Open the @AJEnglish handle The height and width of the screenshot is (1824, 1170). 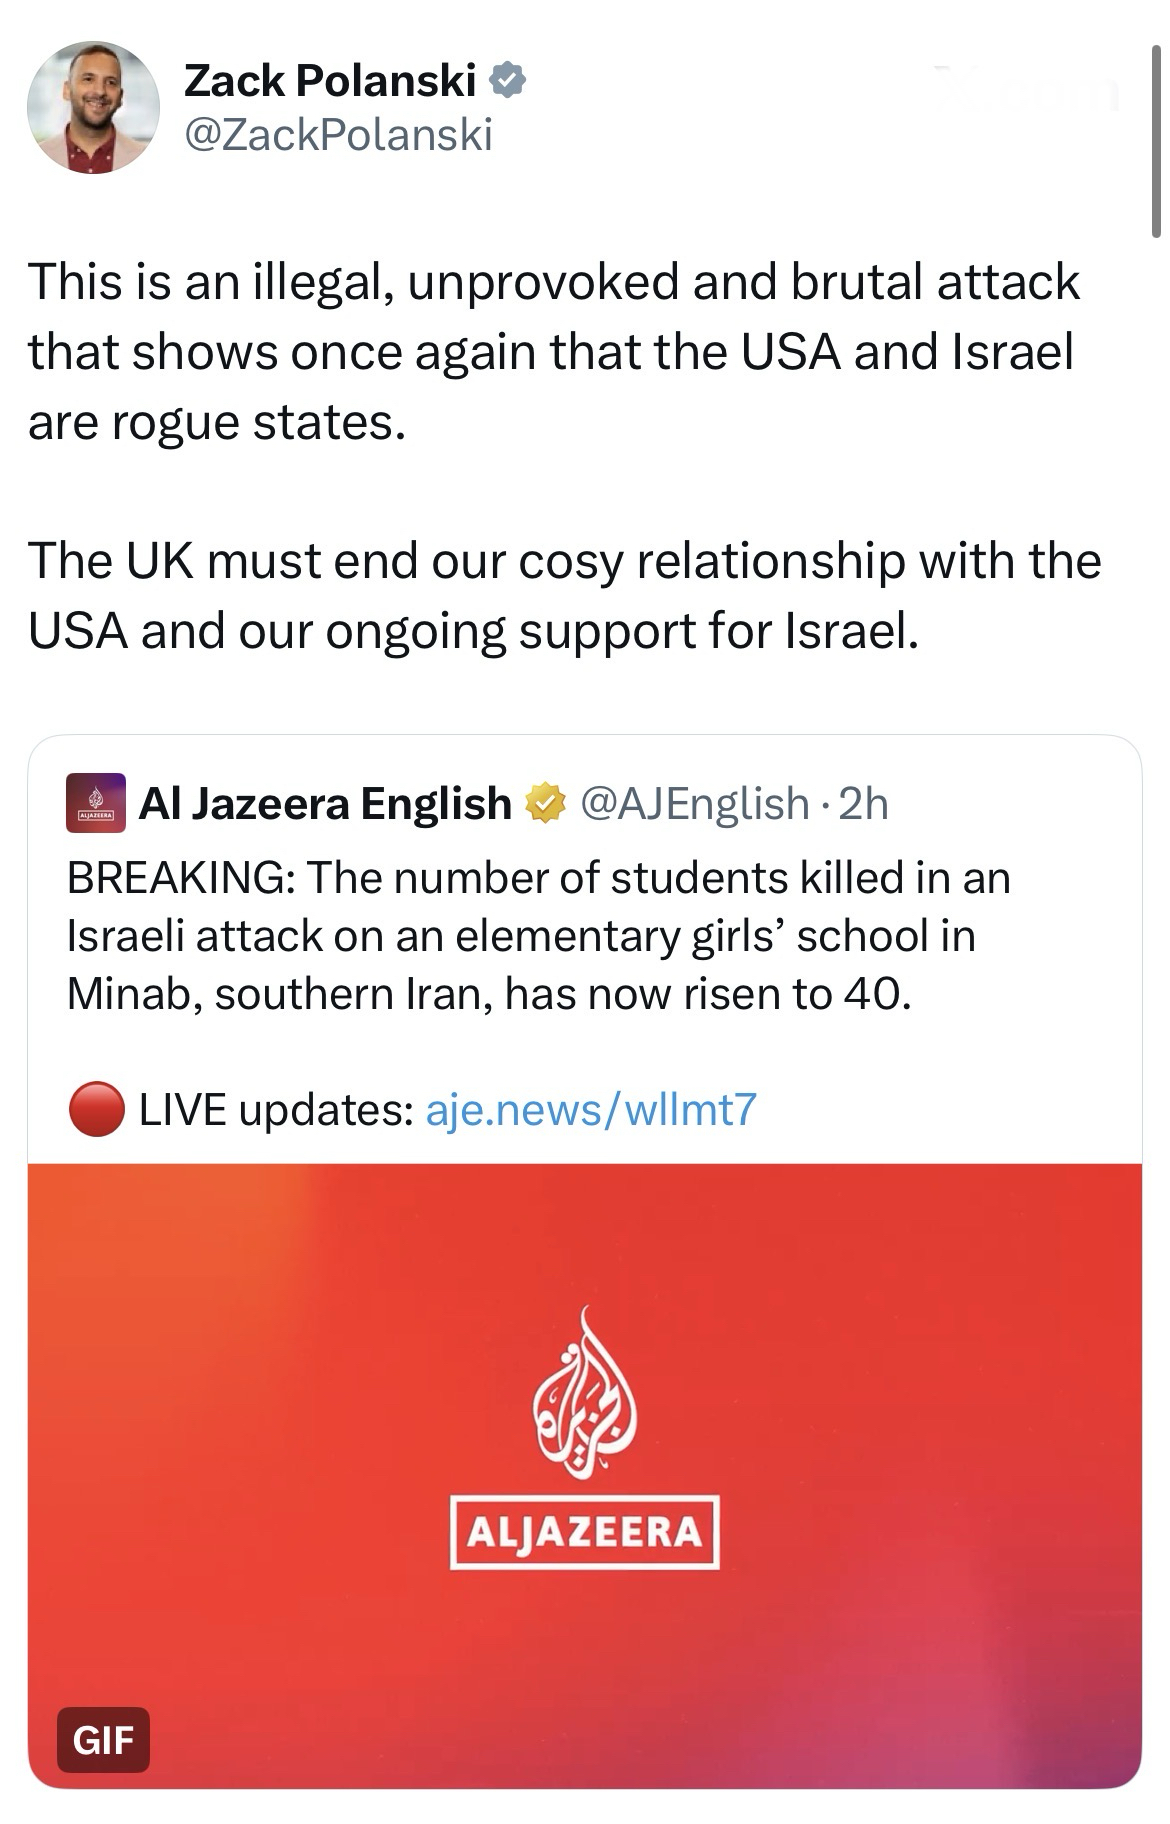(694, 803)
